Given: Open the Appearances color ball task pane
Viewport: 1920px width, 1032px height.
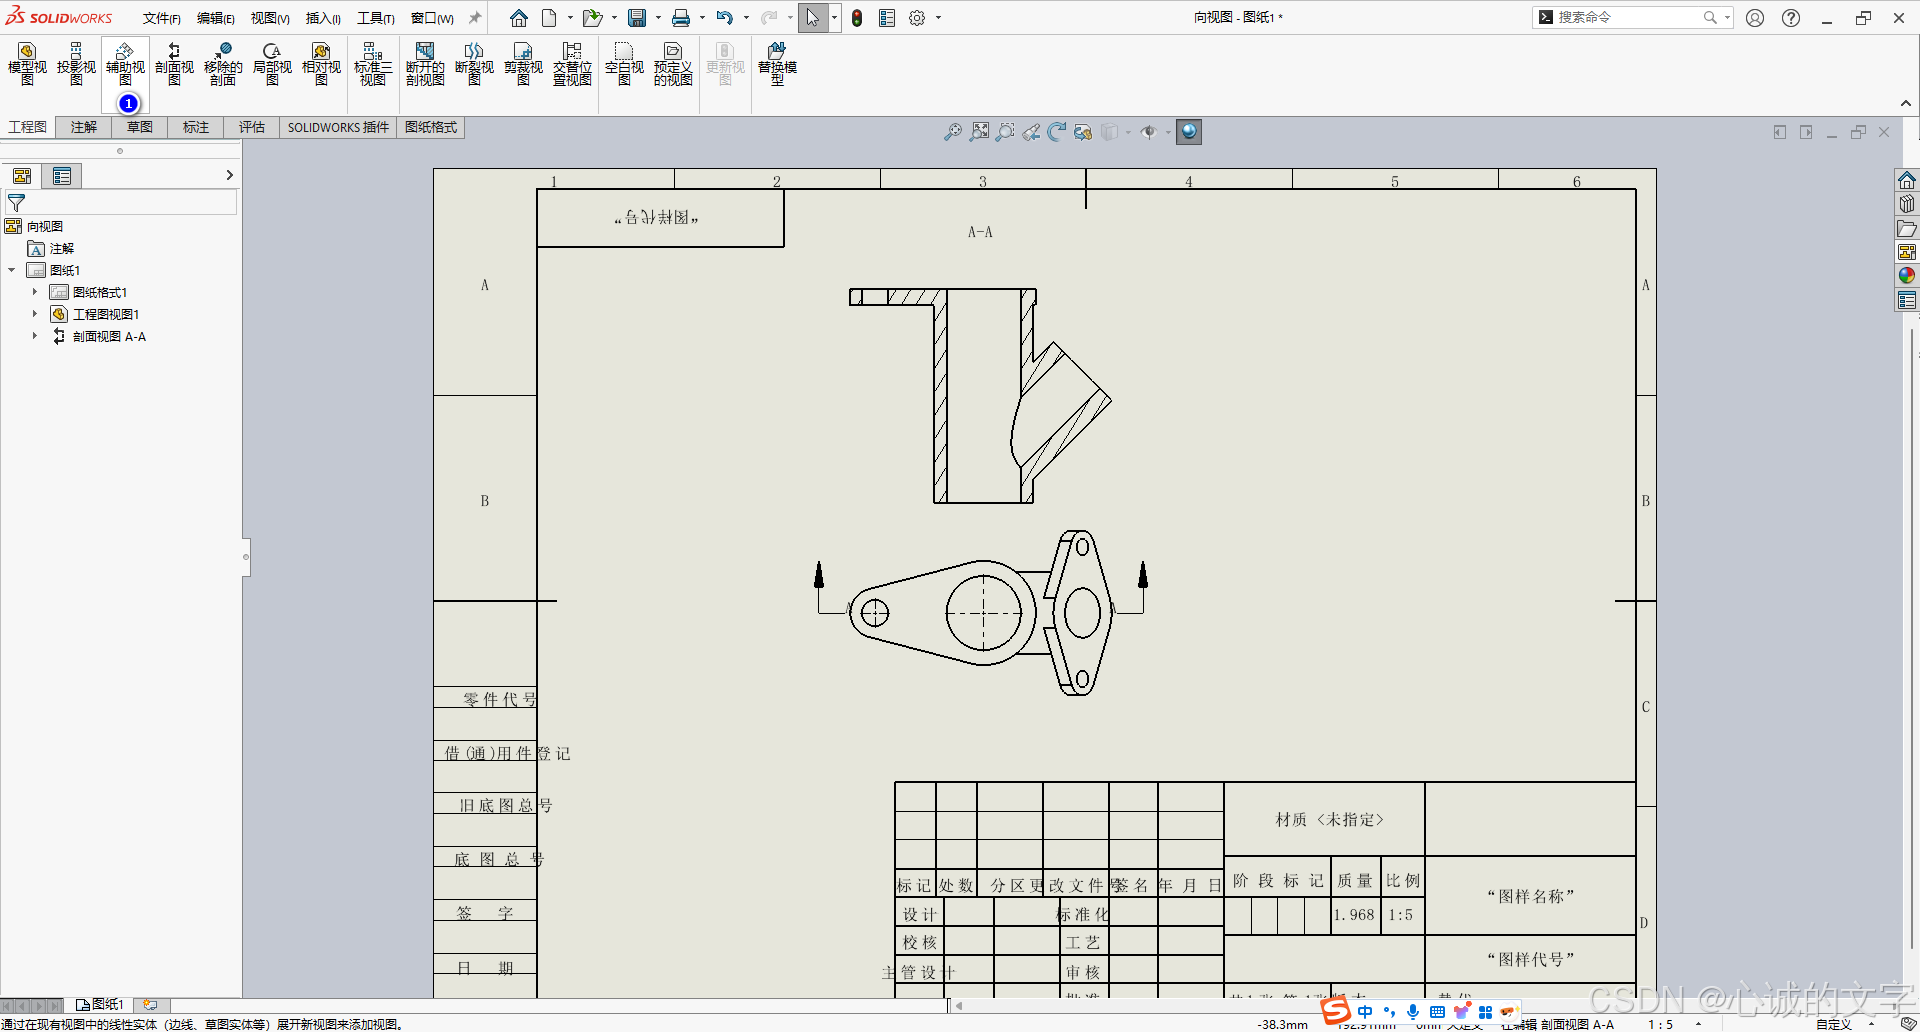Looking at the screenshot, I should click(1907, 276).
